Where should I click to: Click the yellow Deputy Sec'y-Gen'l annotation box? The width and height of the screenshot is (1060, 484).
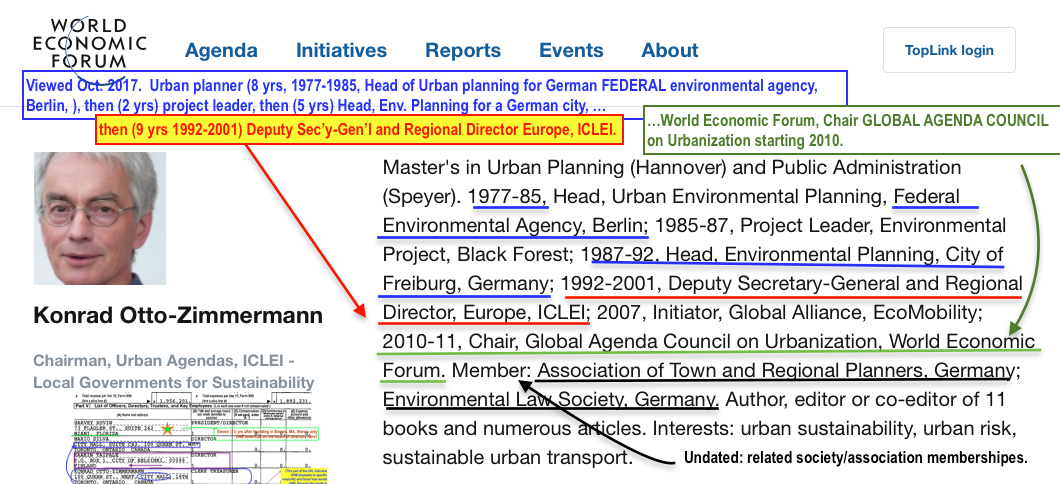point(357,129)
